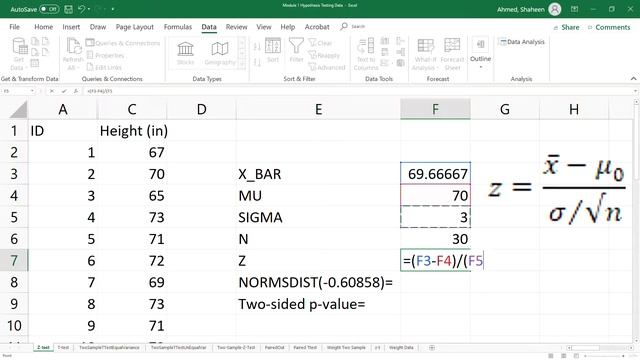
Task: Open the Help ribbon tab
Action: click(x=288, y=27)
